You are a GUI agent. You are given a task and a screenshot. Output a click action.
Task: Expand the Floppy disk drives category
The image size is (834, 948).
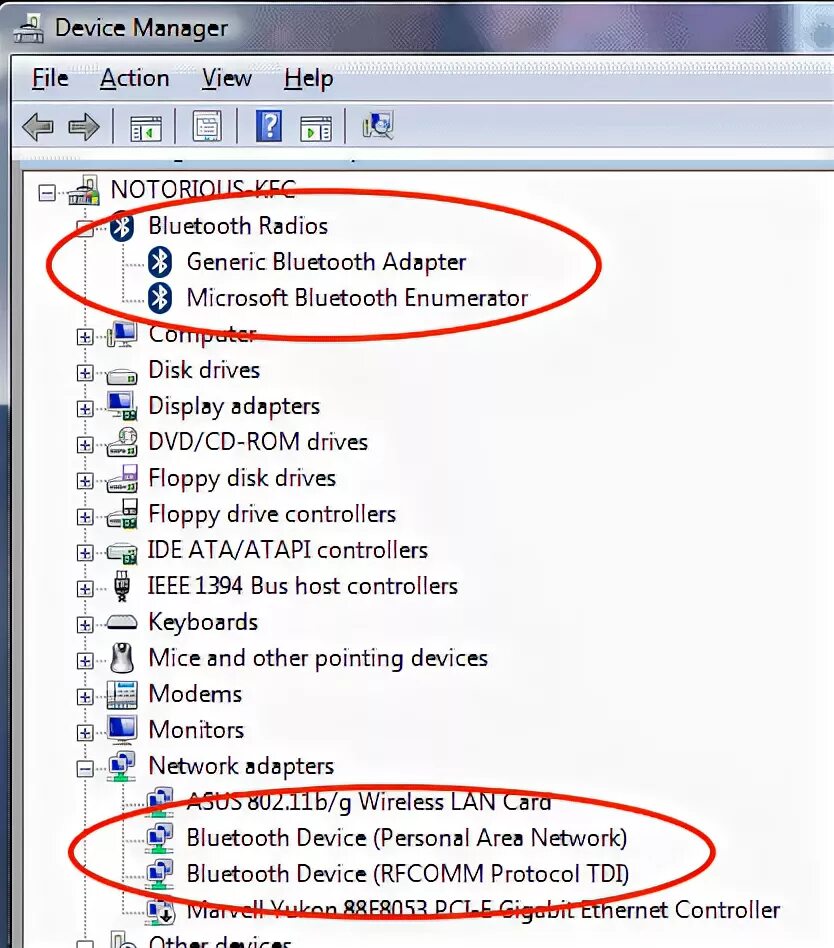(85, 481)
